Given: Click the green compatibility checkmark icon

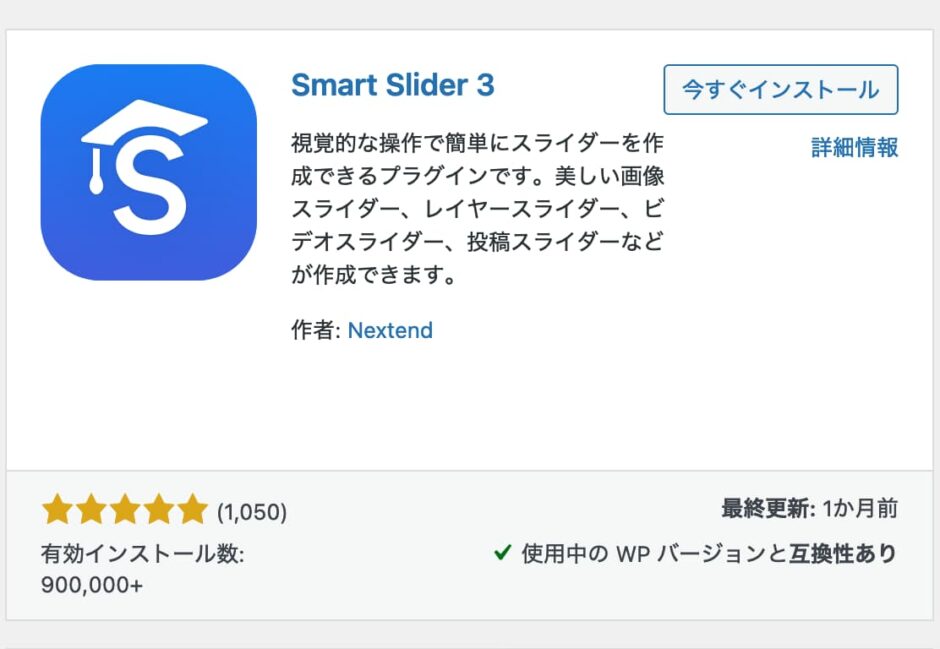Looking at the screenshot, I should 502,553.
